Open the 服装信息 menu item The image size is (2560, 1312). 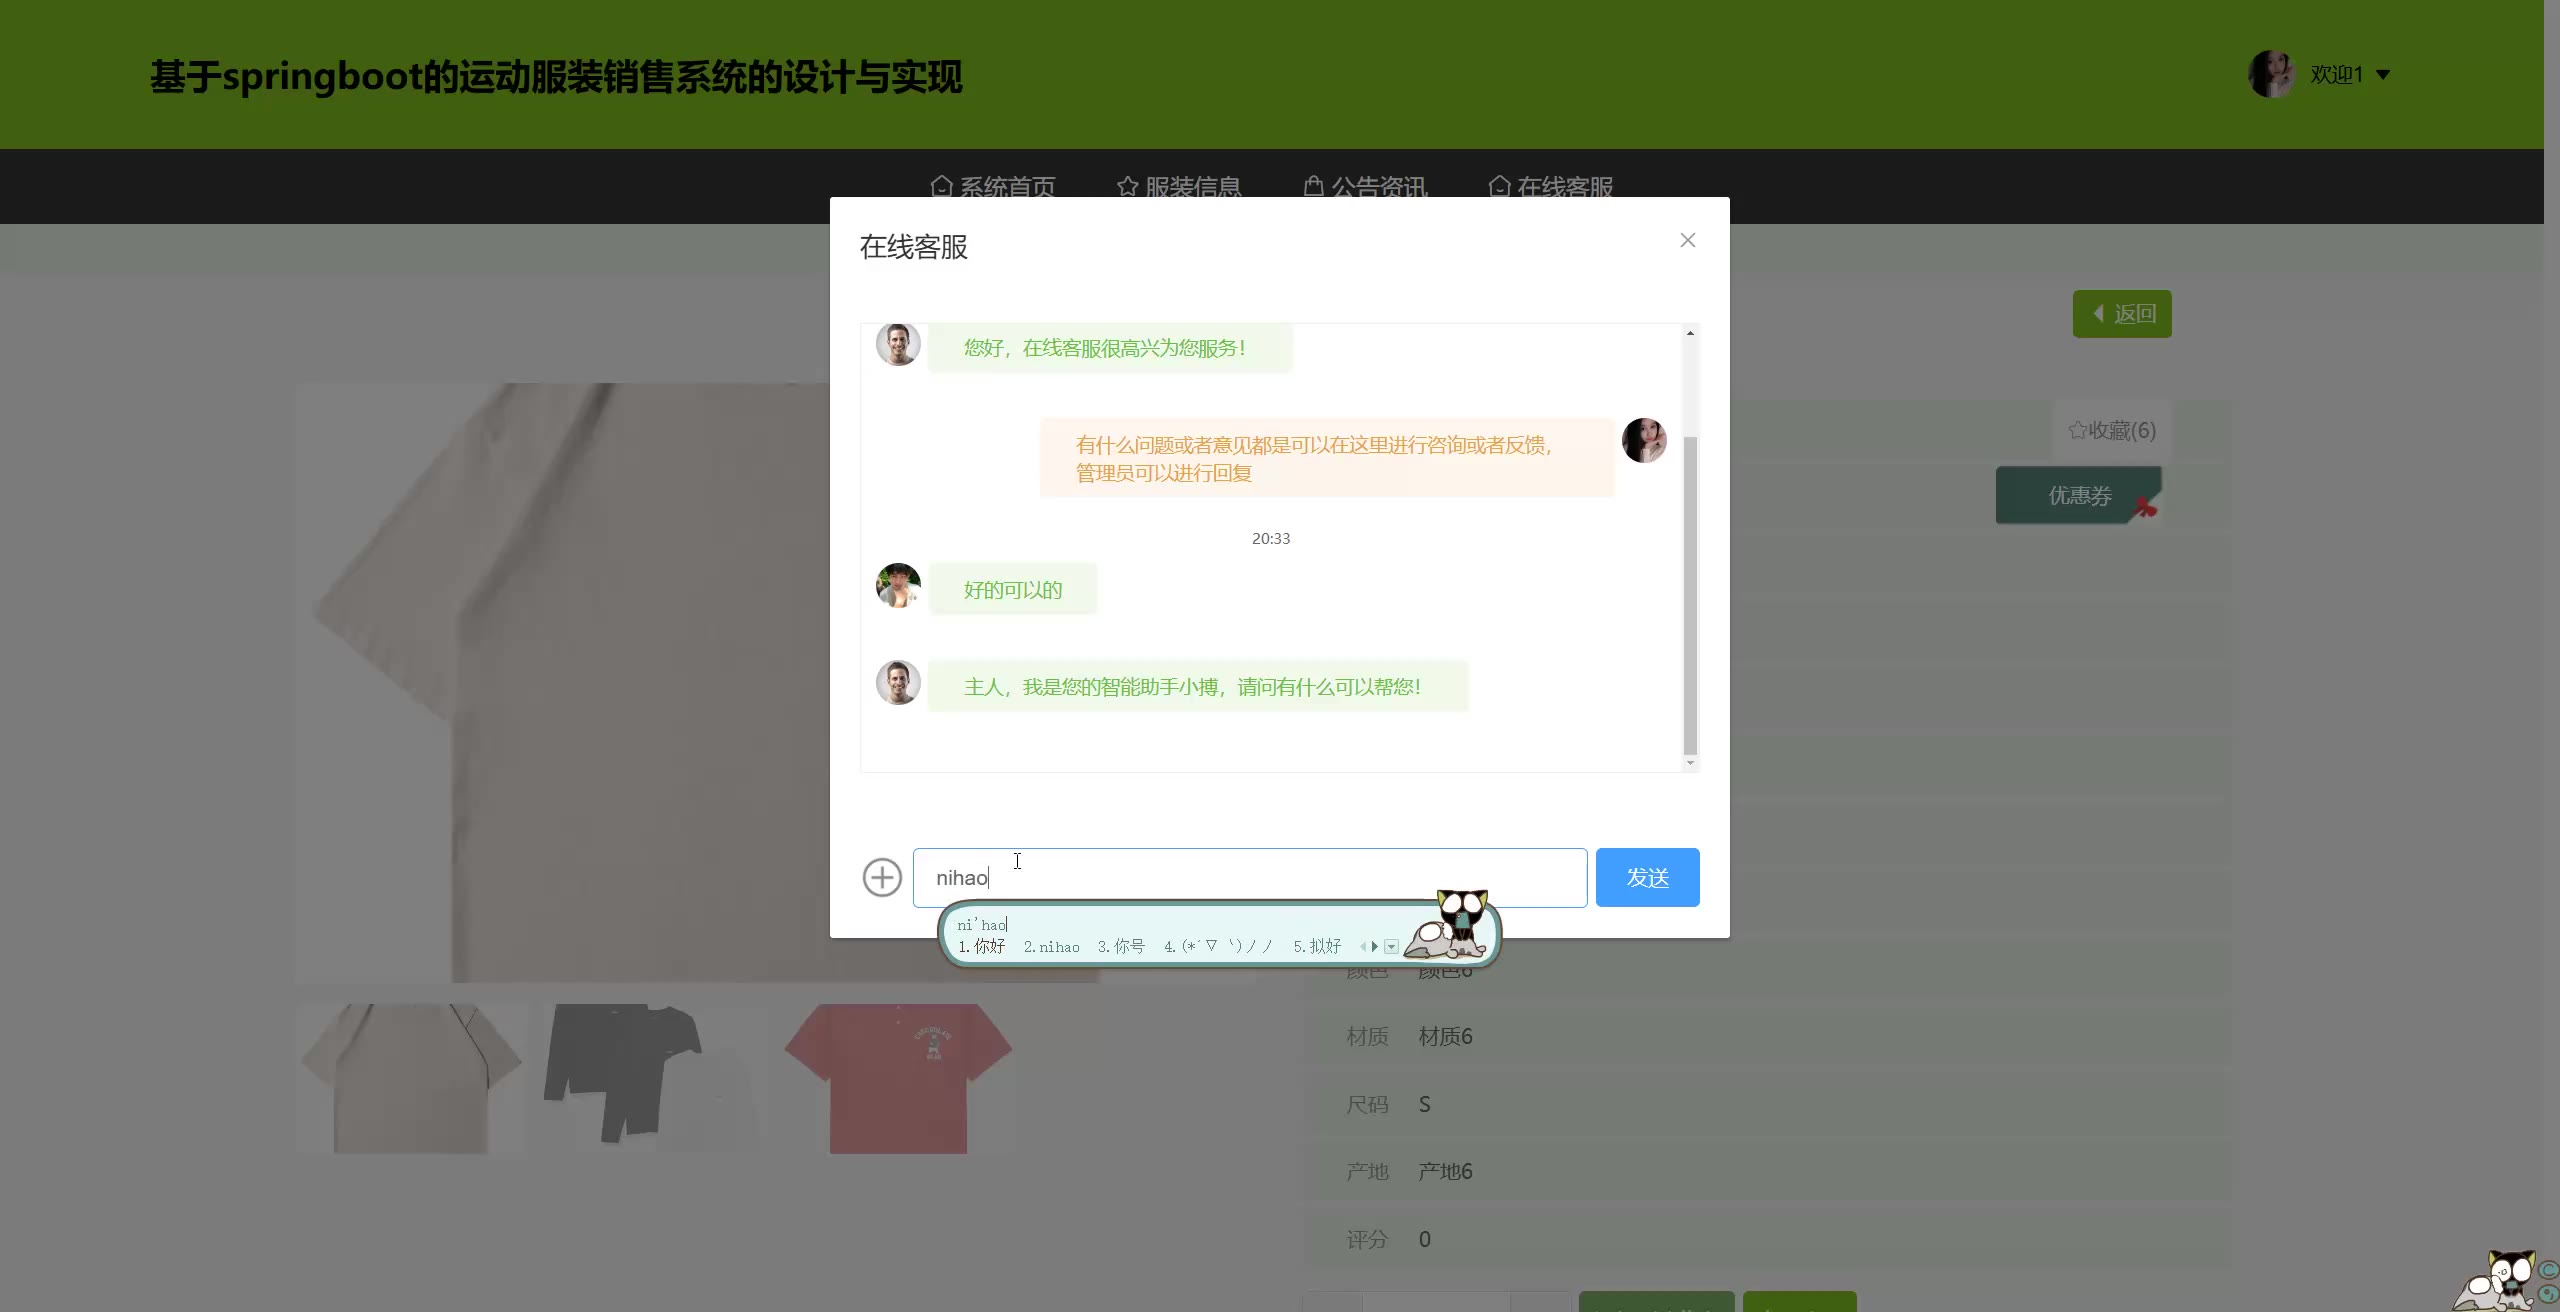(1180, 186)
